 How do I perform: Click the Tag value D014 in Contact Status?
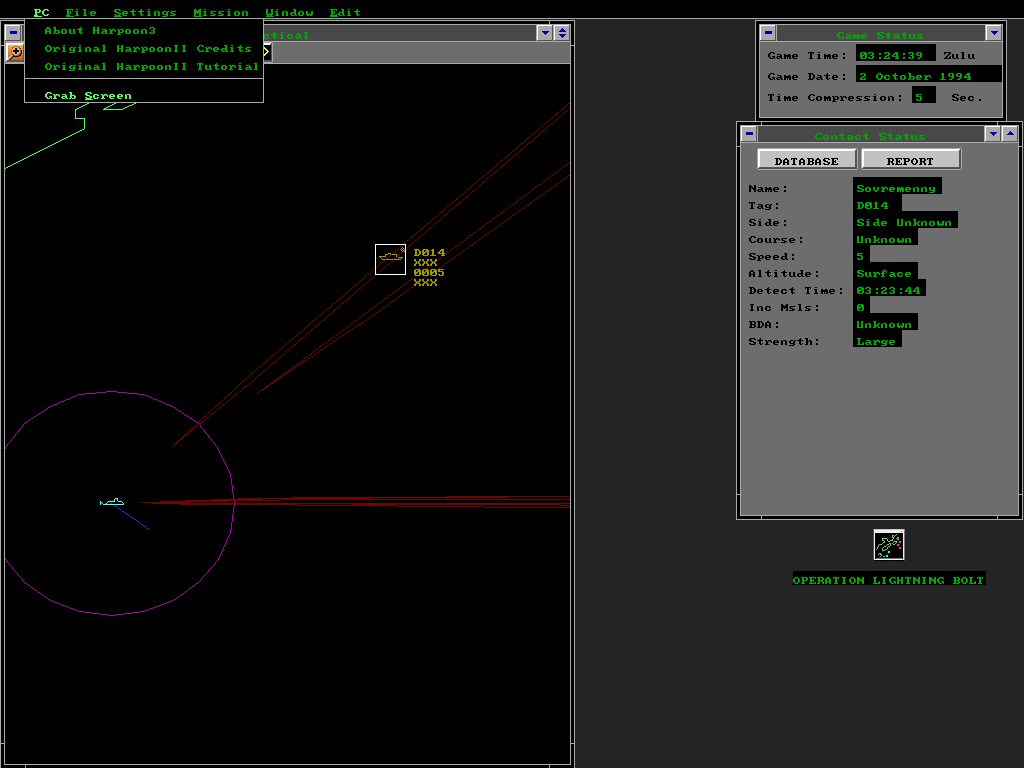click(877, 205)
